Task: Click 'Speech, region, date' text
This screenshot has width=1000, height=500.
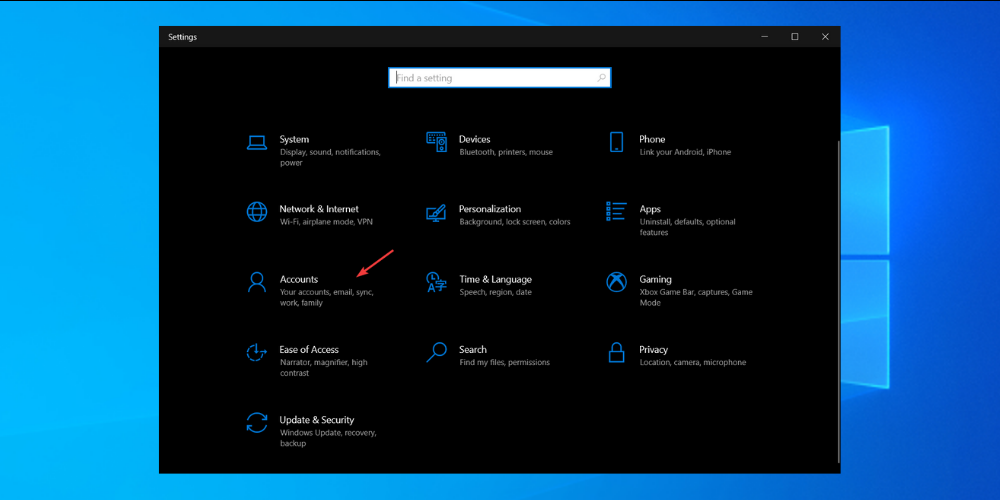Action: 495,292
